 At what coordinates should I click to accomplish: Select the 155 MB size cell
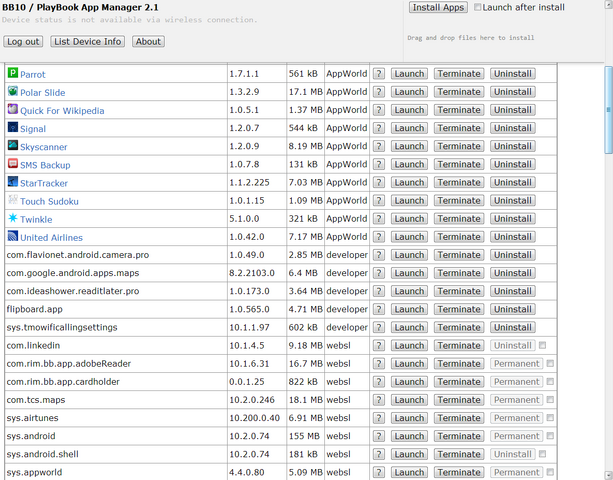(x=304, y=436)
